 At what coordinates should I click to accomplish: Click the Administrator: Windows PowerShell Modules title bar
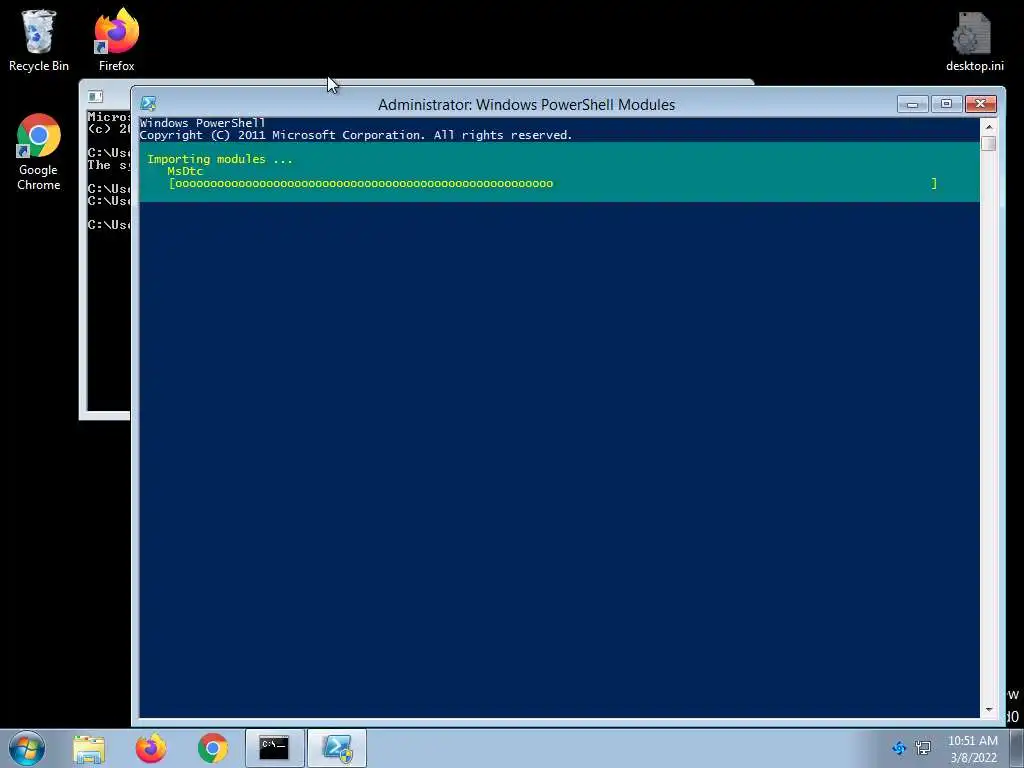tap(526, 104)
